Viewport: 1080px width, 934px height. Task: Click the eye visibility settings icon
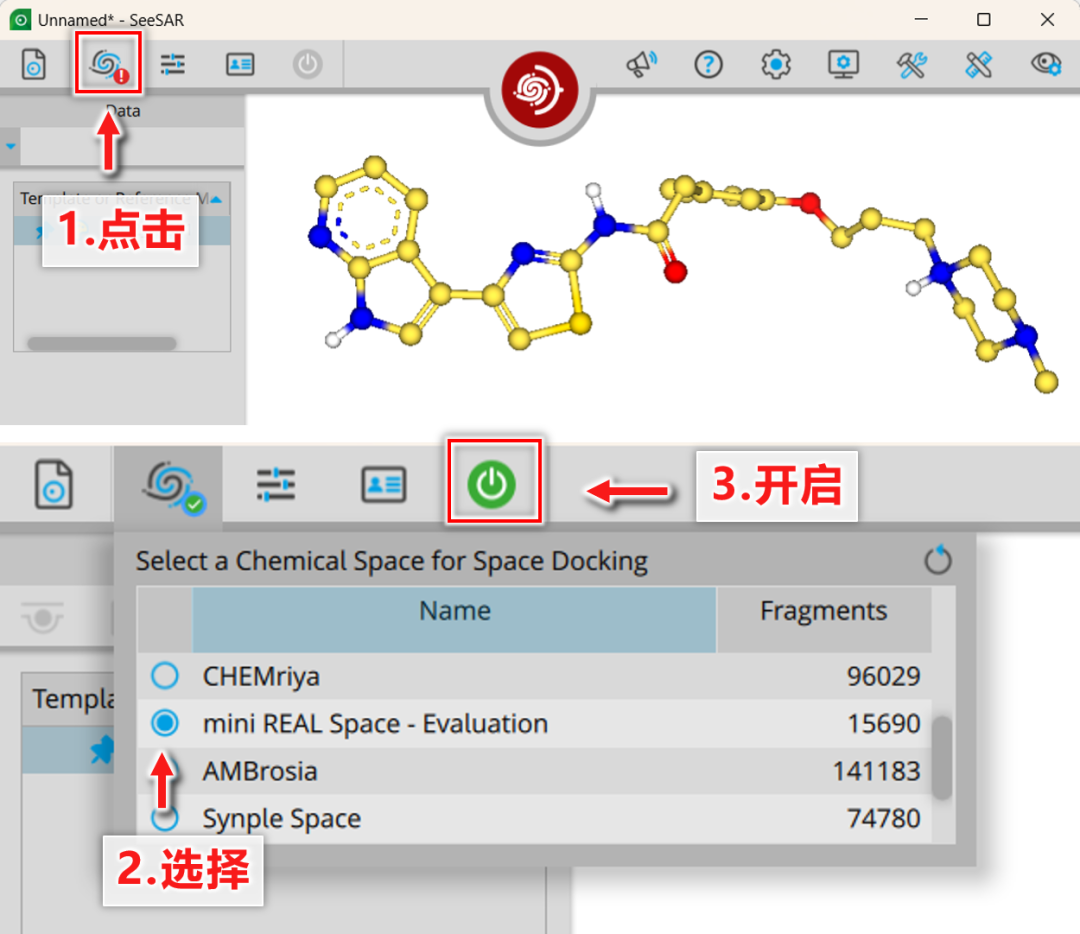point(1046,64)
